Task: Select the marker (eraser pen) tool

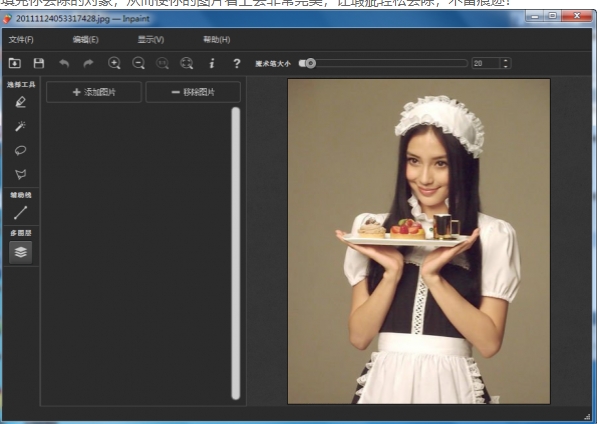Action: pos(21,102)
